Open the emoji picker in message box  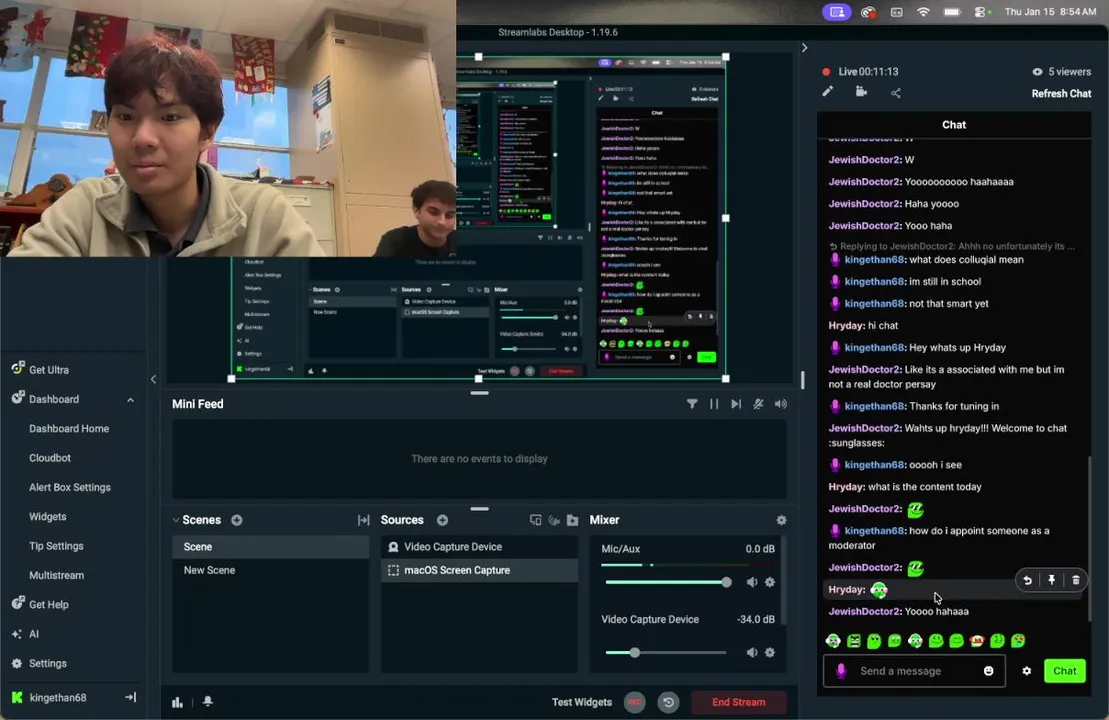pos(988,670)
